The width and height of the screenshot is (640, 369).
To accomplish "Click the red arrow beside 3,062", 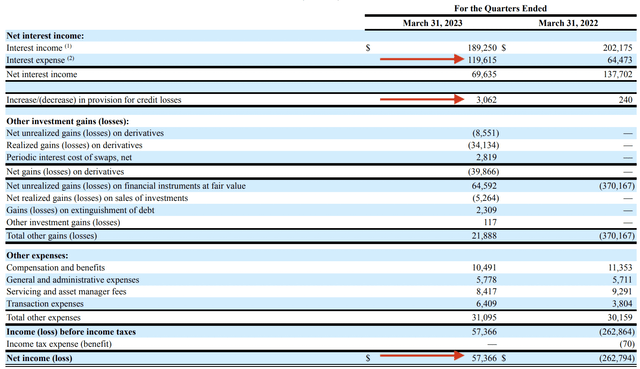I will pos(422,99).
